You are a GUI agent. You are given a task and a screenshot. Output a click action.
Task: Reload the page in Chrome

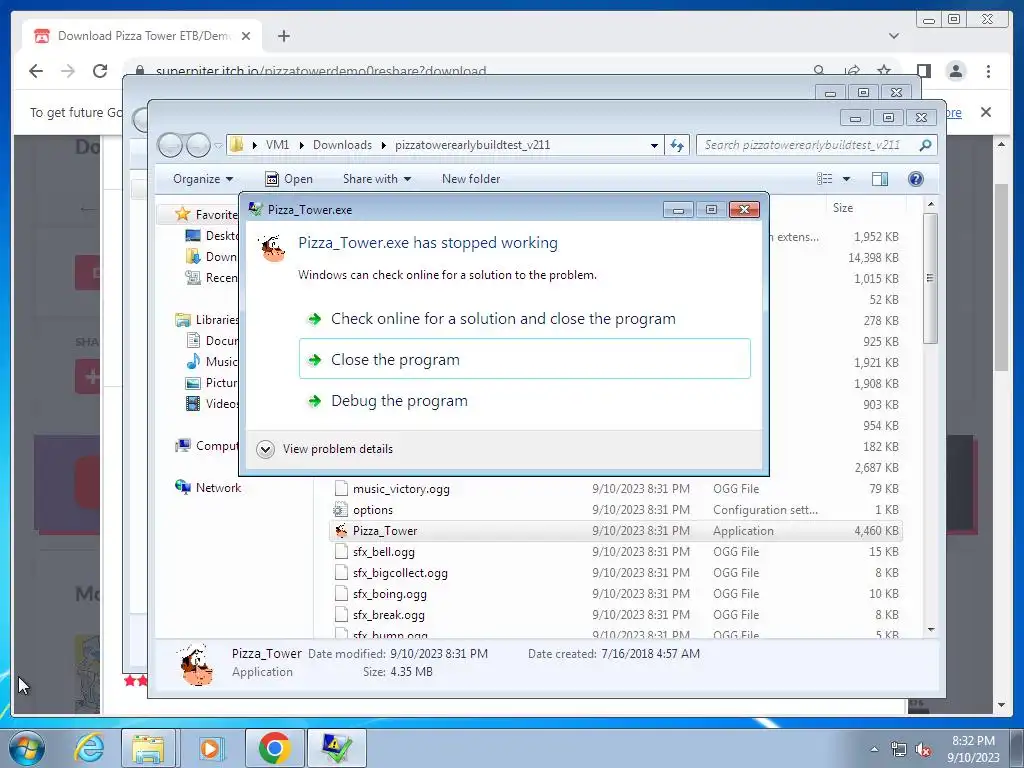[x=100, y=71]
